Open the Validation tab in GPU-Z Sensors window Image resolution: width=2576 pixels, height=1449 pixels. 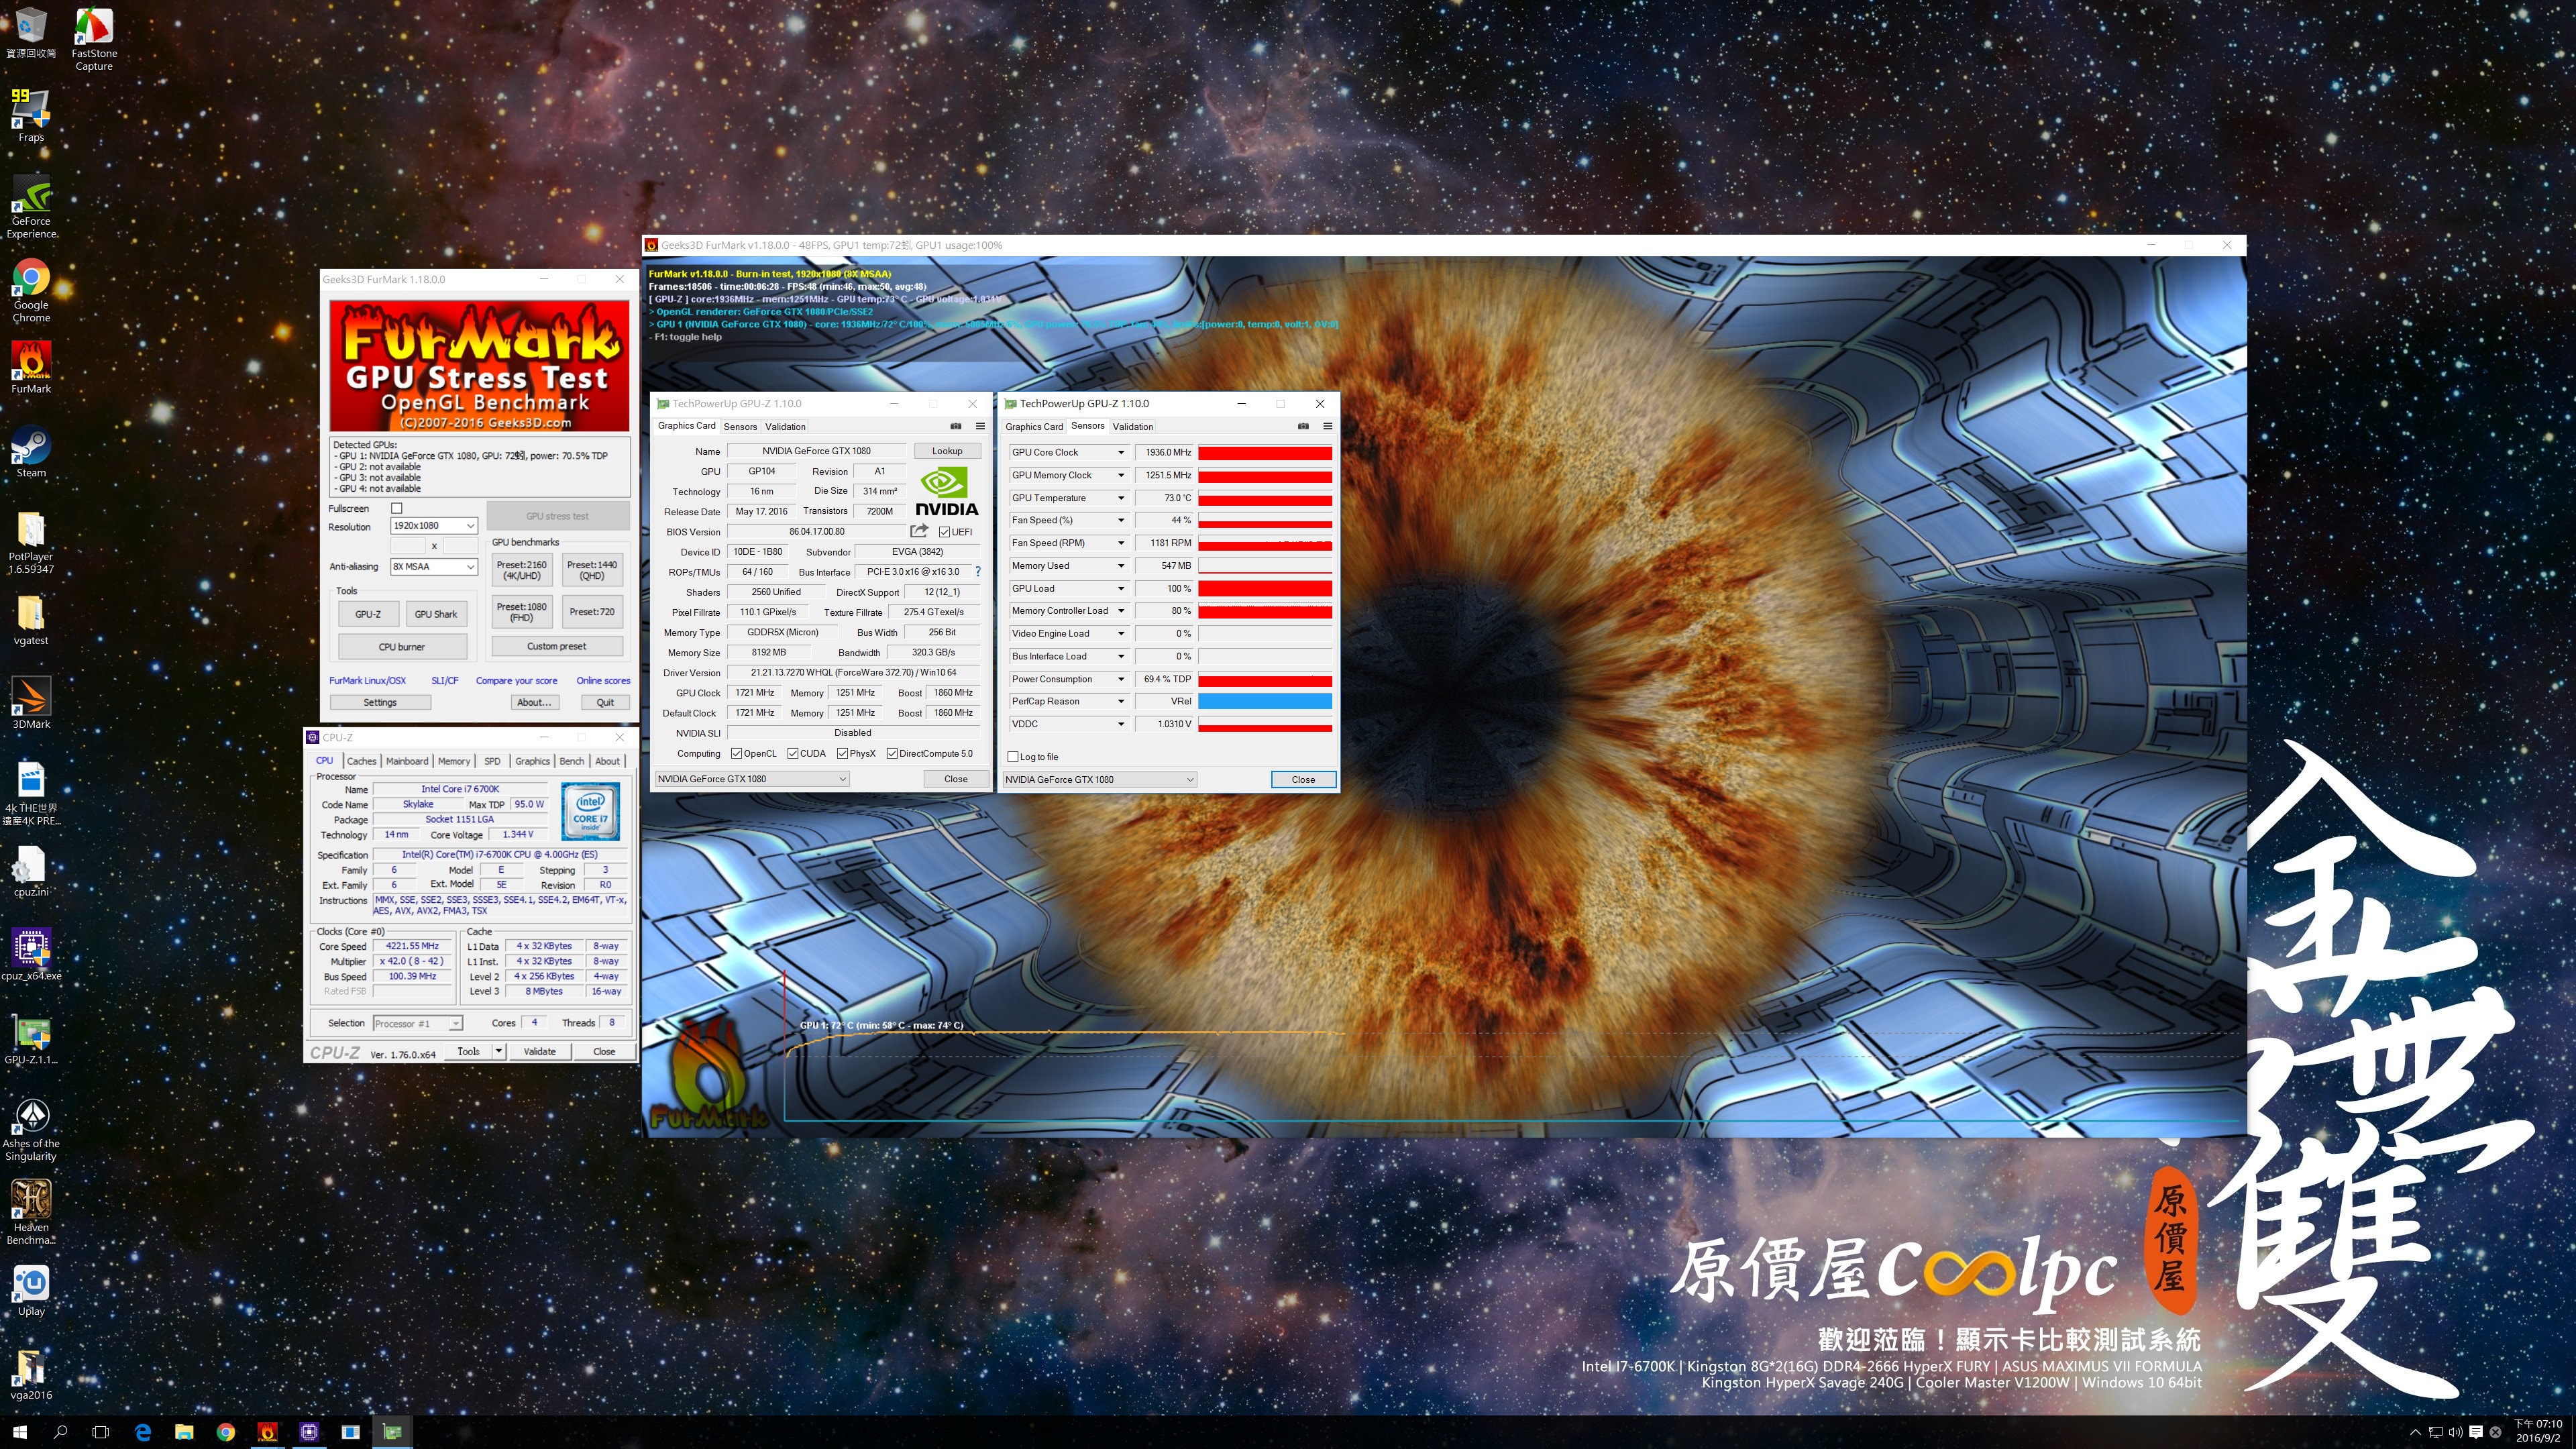click(x=1132, y=427)
